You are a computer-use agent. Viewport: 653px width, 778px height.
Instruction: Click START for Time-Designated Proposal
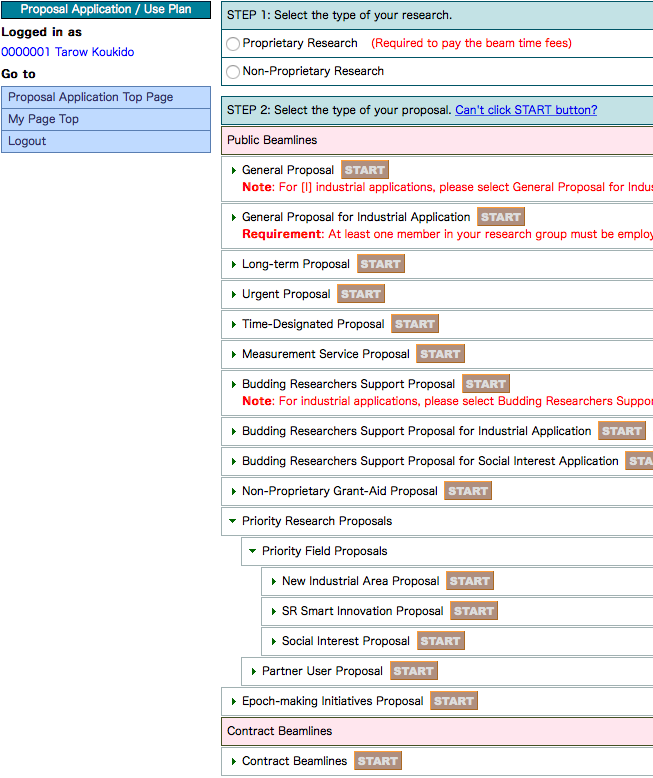414,324
